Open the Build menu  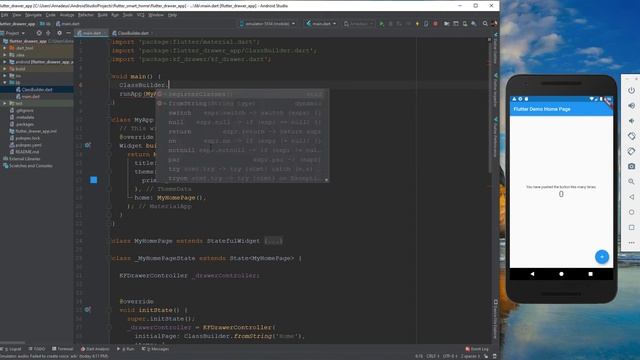pyautogui.click(x=102, y=15)
